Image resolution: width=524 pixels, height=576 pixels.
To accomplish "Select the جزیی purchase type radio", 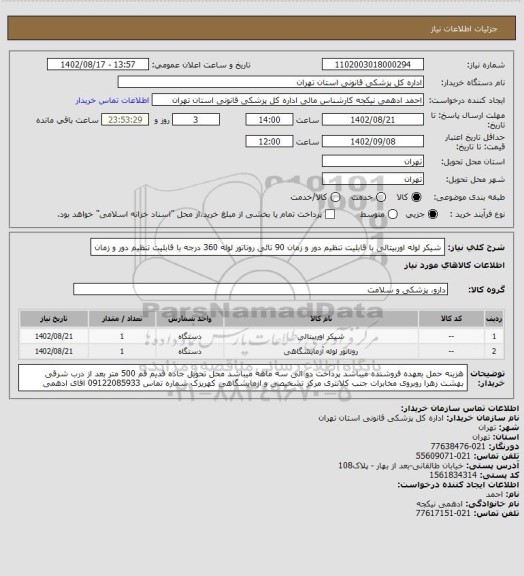I will 433,214.
